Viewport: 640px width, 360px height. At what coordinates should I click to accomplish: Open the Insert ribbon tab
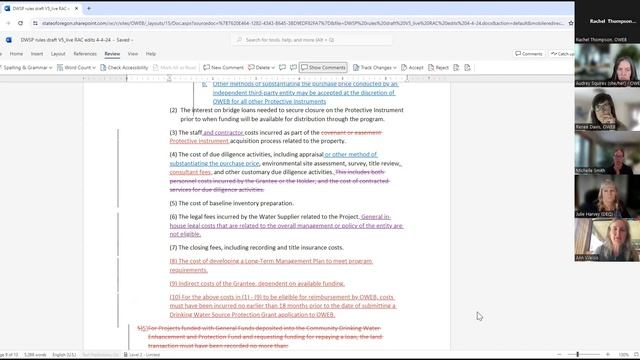37,54
